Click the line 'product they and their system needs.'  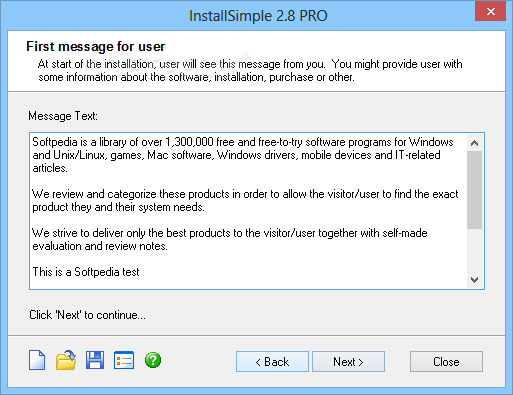pos(118,207)
